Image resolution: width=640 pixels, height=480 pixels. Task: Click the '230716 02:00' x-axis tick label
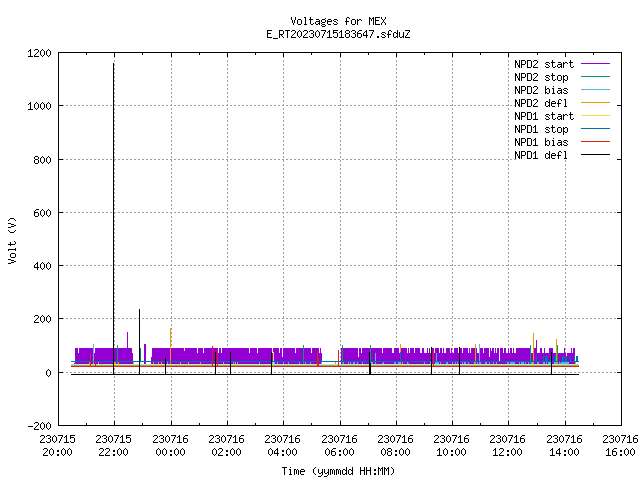[226, 446]
